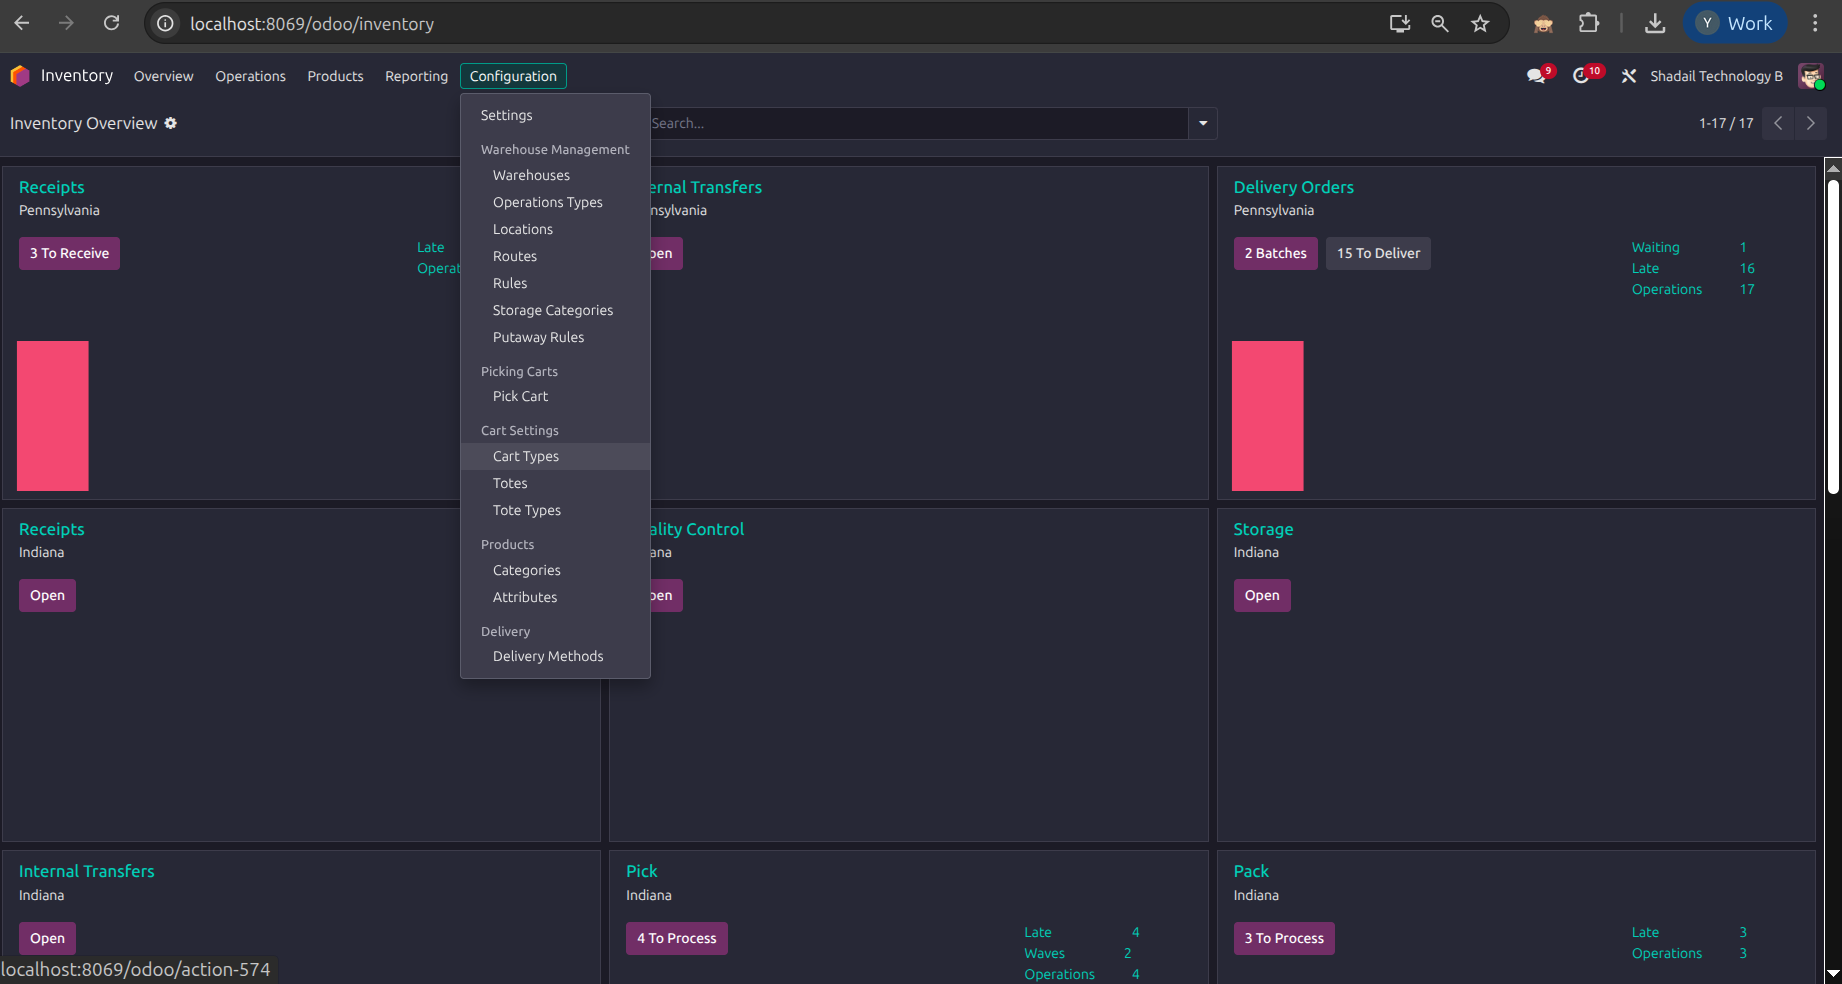Screen dimensions: 1842x984
Task: Click the Storage card title
Action: pos(1263,529)
